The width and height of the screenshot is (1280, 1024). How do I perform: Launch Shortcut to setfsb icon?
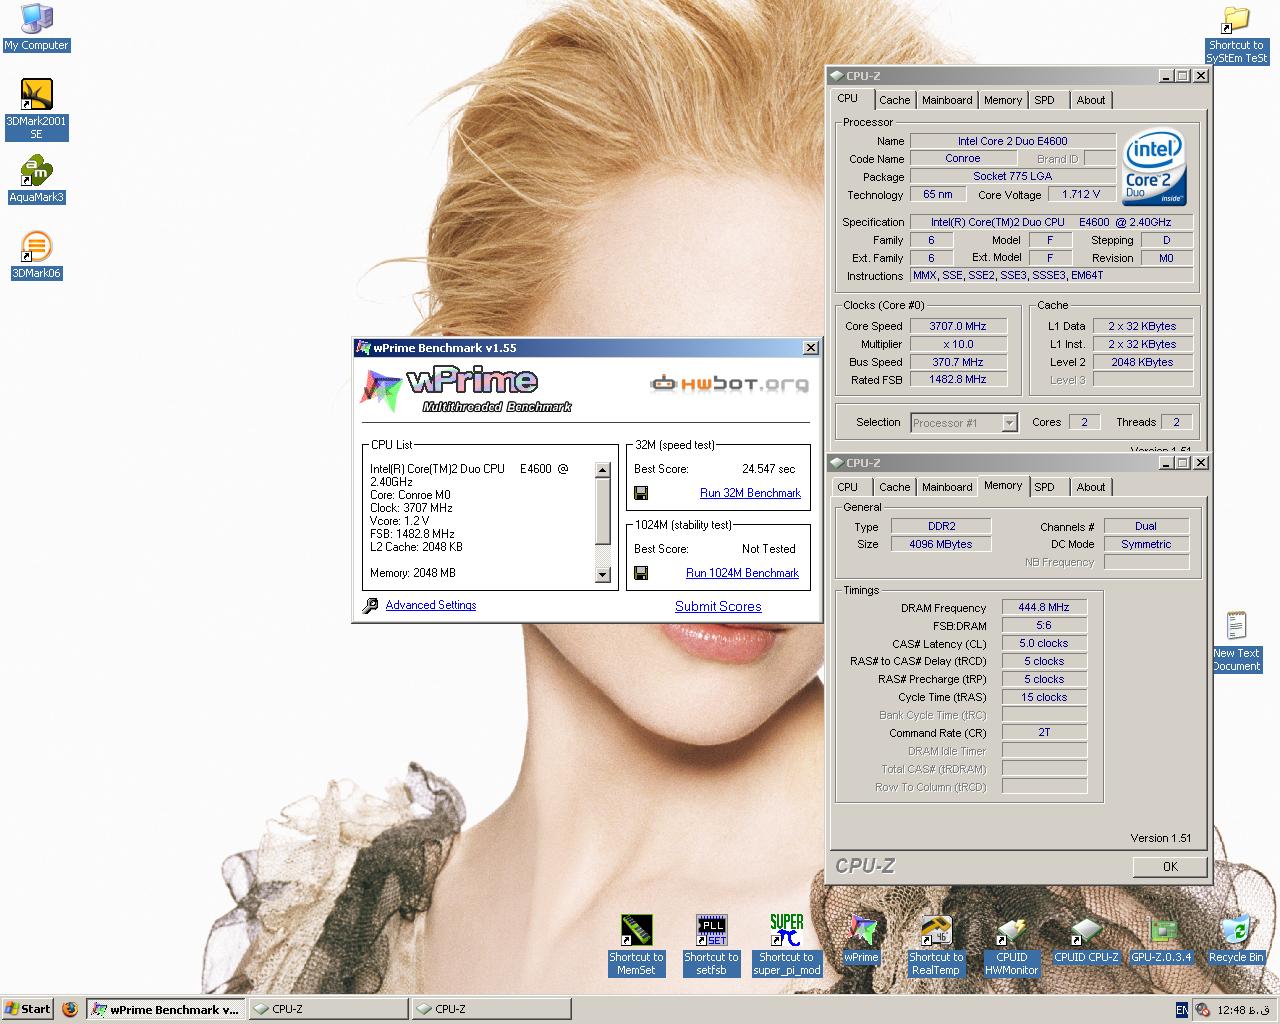pos(711,945)
